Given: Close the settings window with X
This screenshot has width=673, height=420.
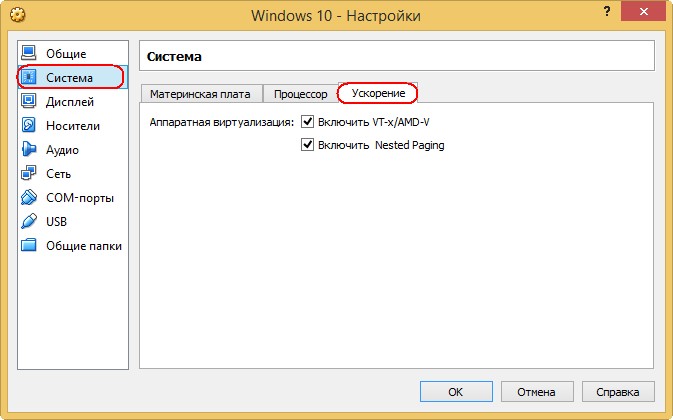Looking at the screenshot, I should point(643,12).
